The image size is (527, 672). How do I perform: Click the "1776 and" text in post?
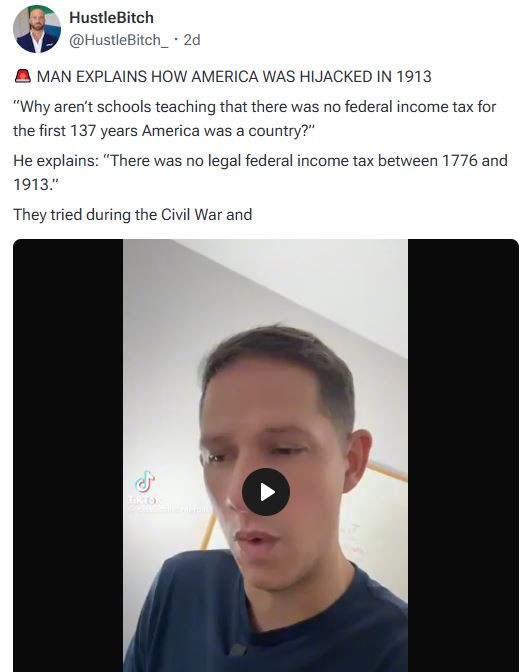click(x=474, y=160)
